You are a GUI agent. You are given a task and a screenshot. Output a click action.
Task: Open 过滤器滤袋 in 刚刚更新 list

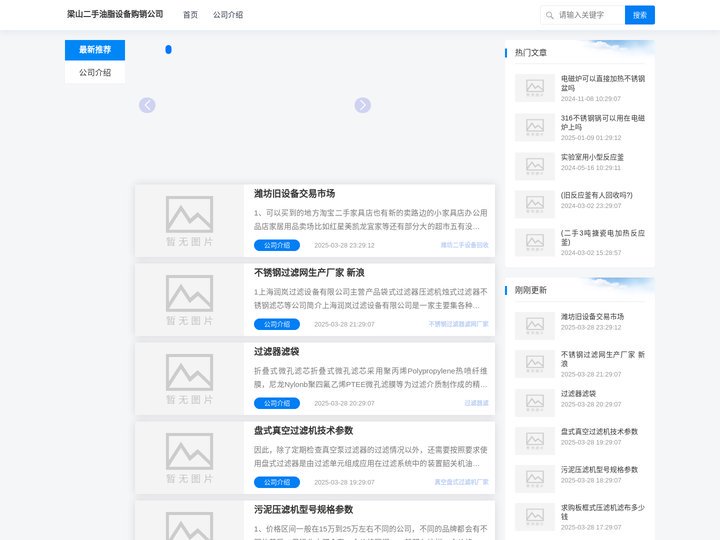(x=578, y=394)
